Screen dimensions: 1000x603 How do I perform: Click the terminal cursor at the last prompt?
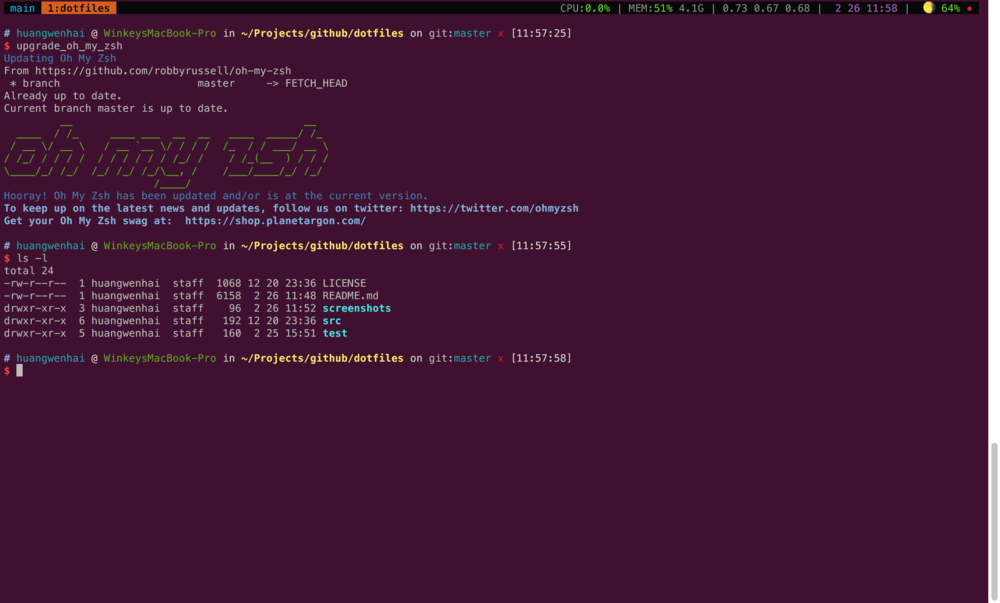[19, 371]
